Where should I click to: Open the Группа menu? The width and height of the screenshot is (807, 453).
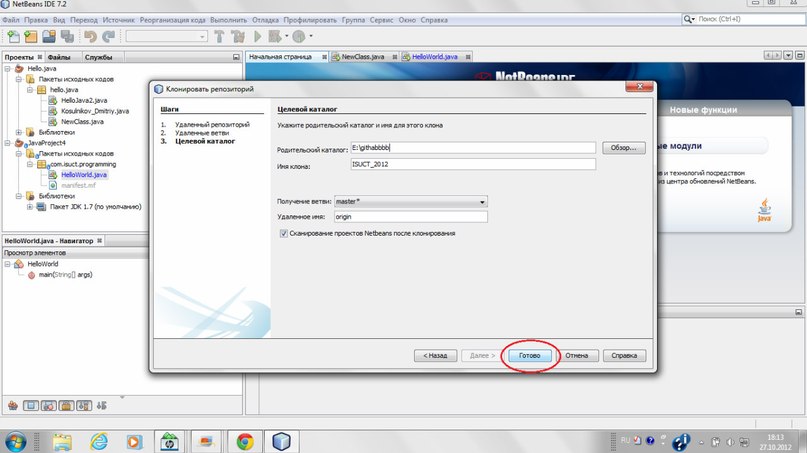pyautogui.click(x=353, y=20)
